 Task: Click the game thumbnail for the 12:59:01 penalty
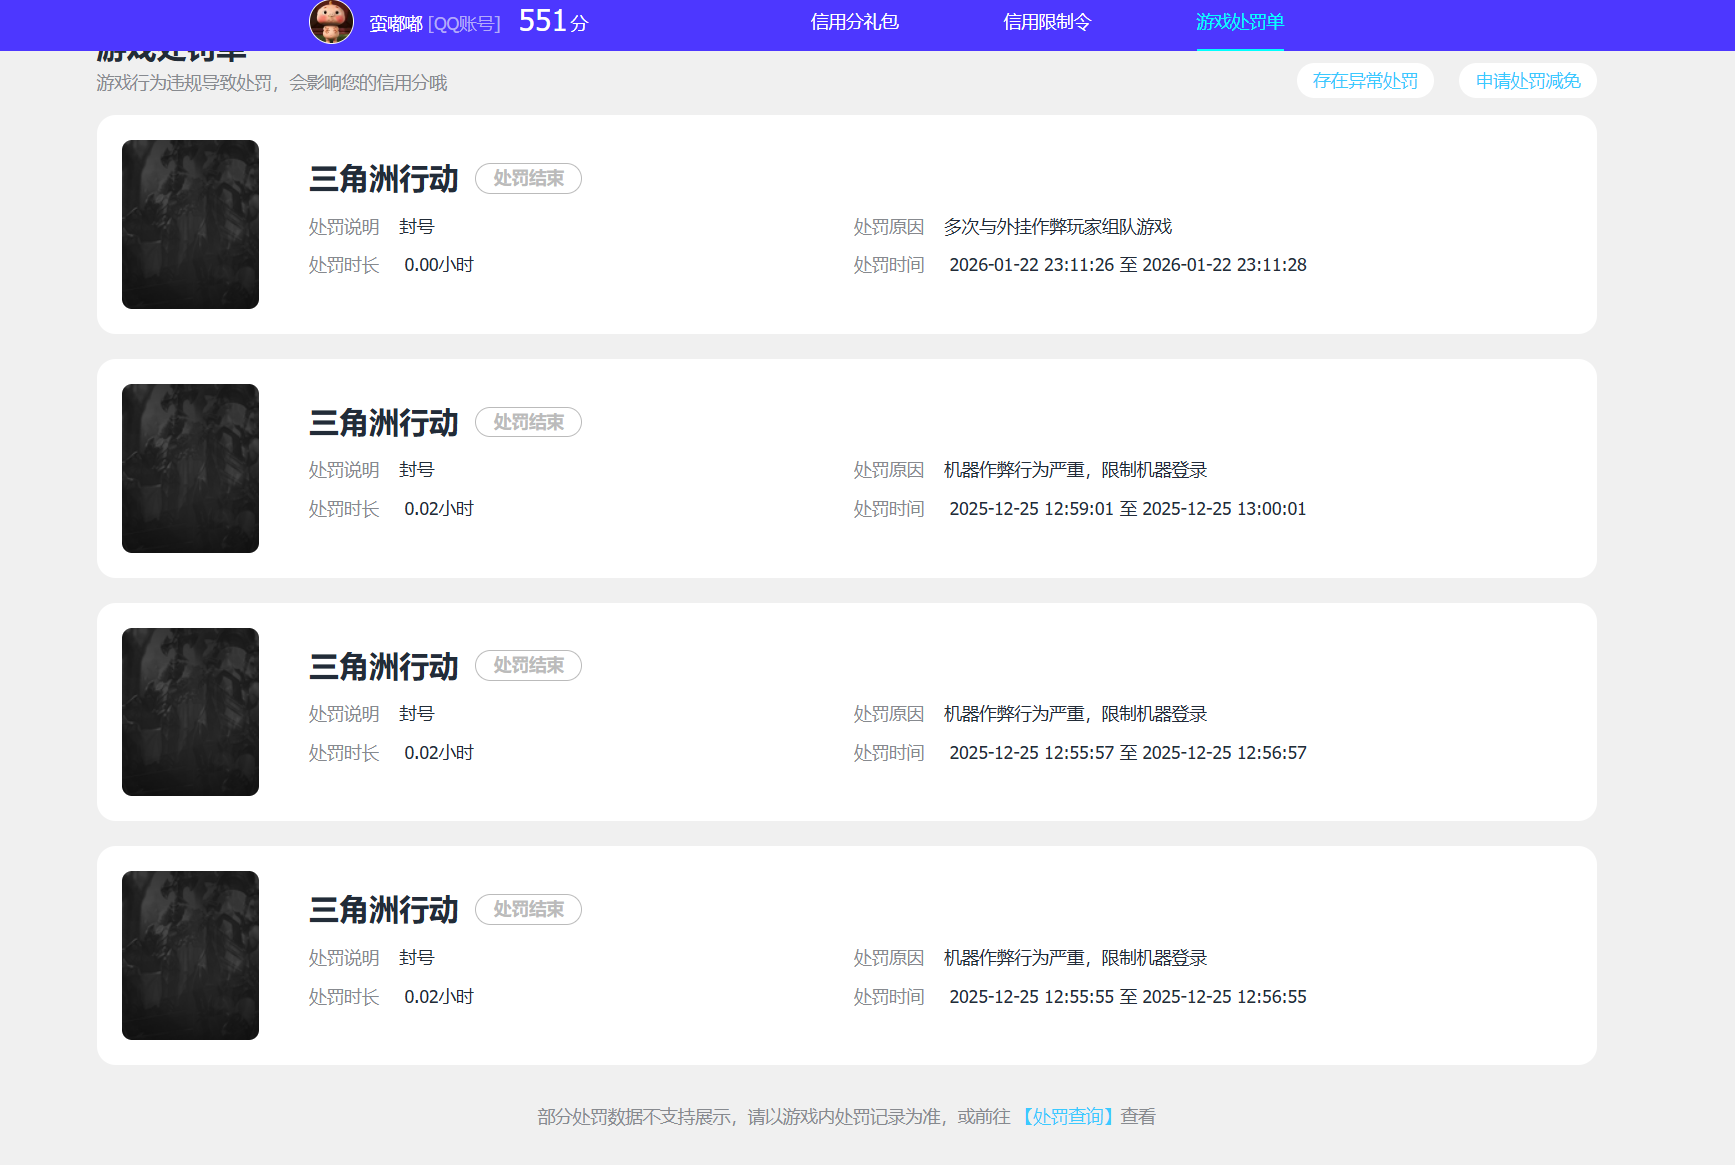[190, 468]
